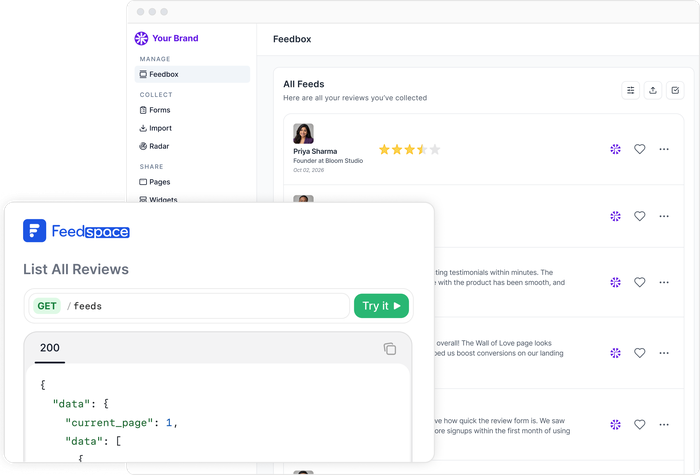This screenshot has width=700, height=475.
Task: Click the GET method badge
Action: coord(47,306)
